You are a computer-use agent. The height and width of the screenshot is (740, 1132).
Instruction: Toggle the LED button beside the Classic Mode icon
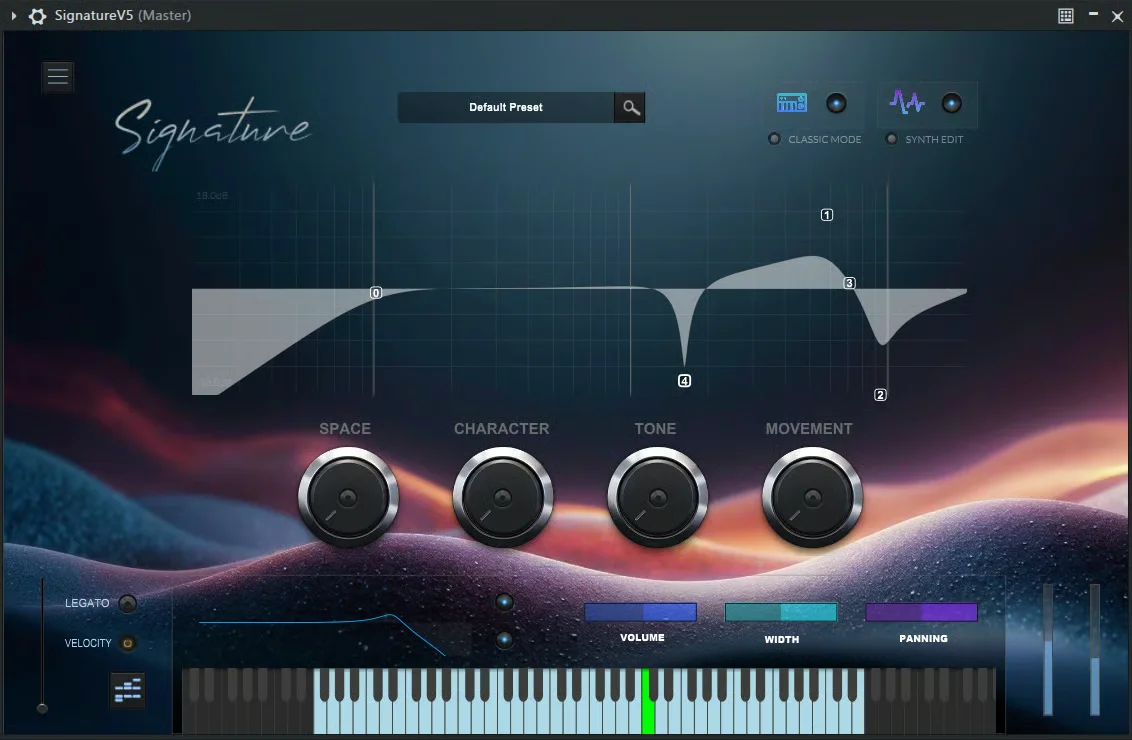point(836,102)
